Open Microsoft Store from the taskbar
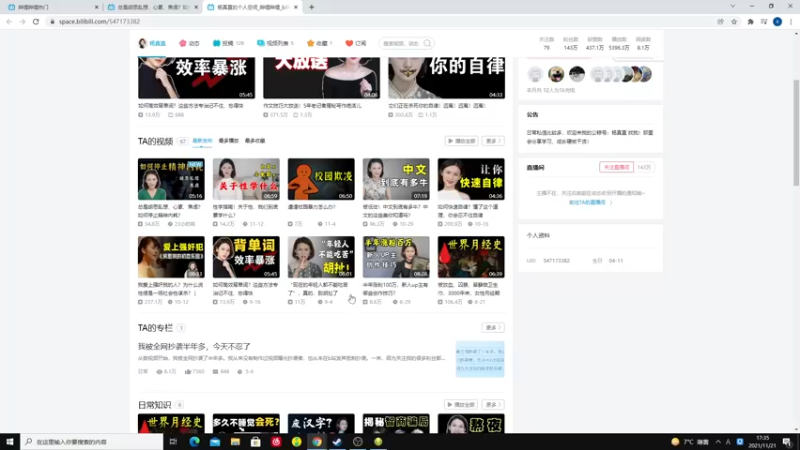The width and height of the screenshot is (800, 450). [256, 441]
